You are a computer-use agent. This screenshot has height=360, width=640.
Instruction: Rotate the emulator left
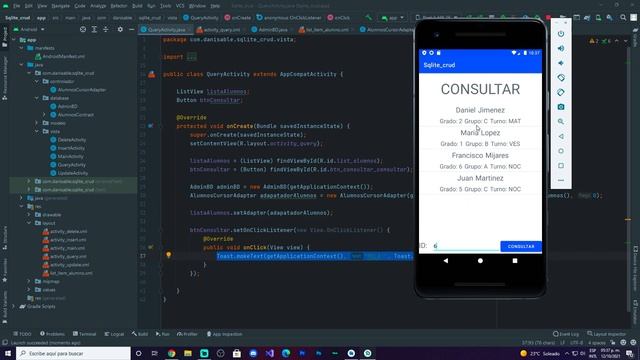(x=561, y=78)
